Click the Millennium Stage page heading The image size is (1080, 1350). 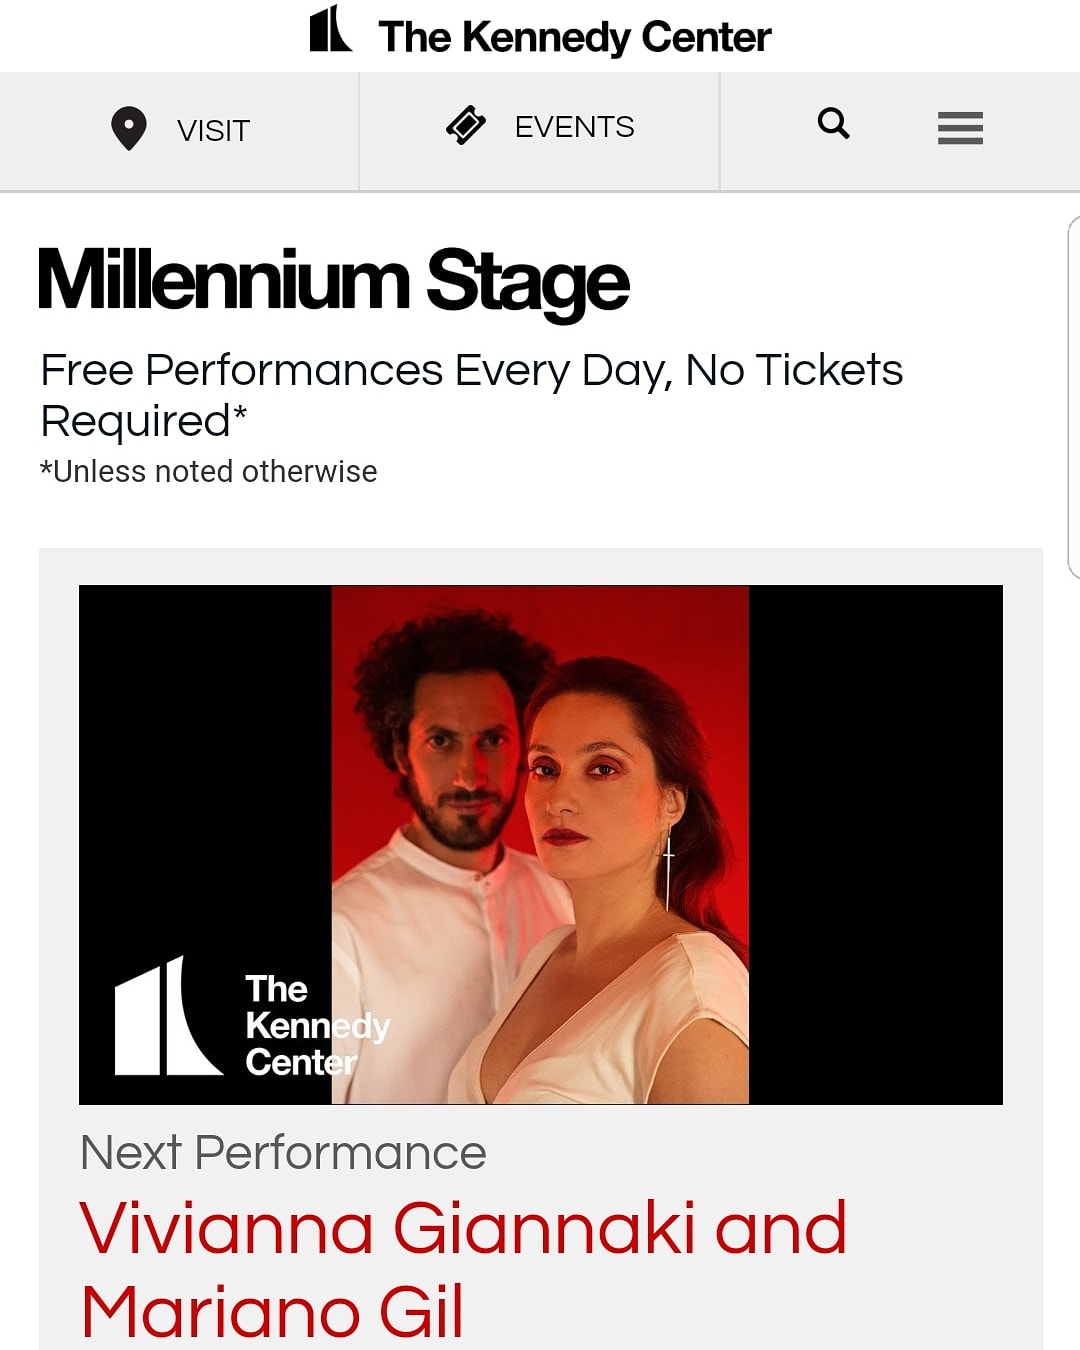333,281
